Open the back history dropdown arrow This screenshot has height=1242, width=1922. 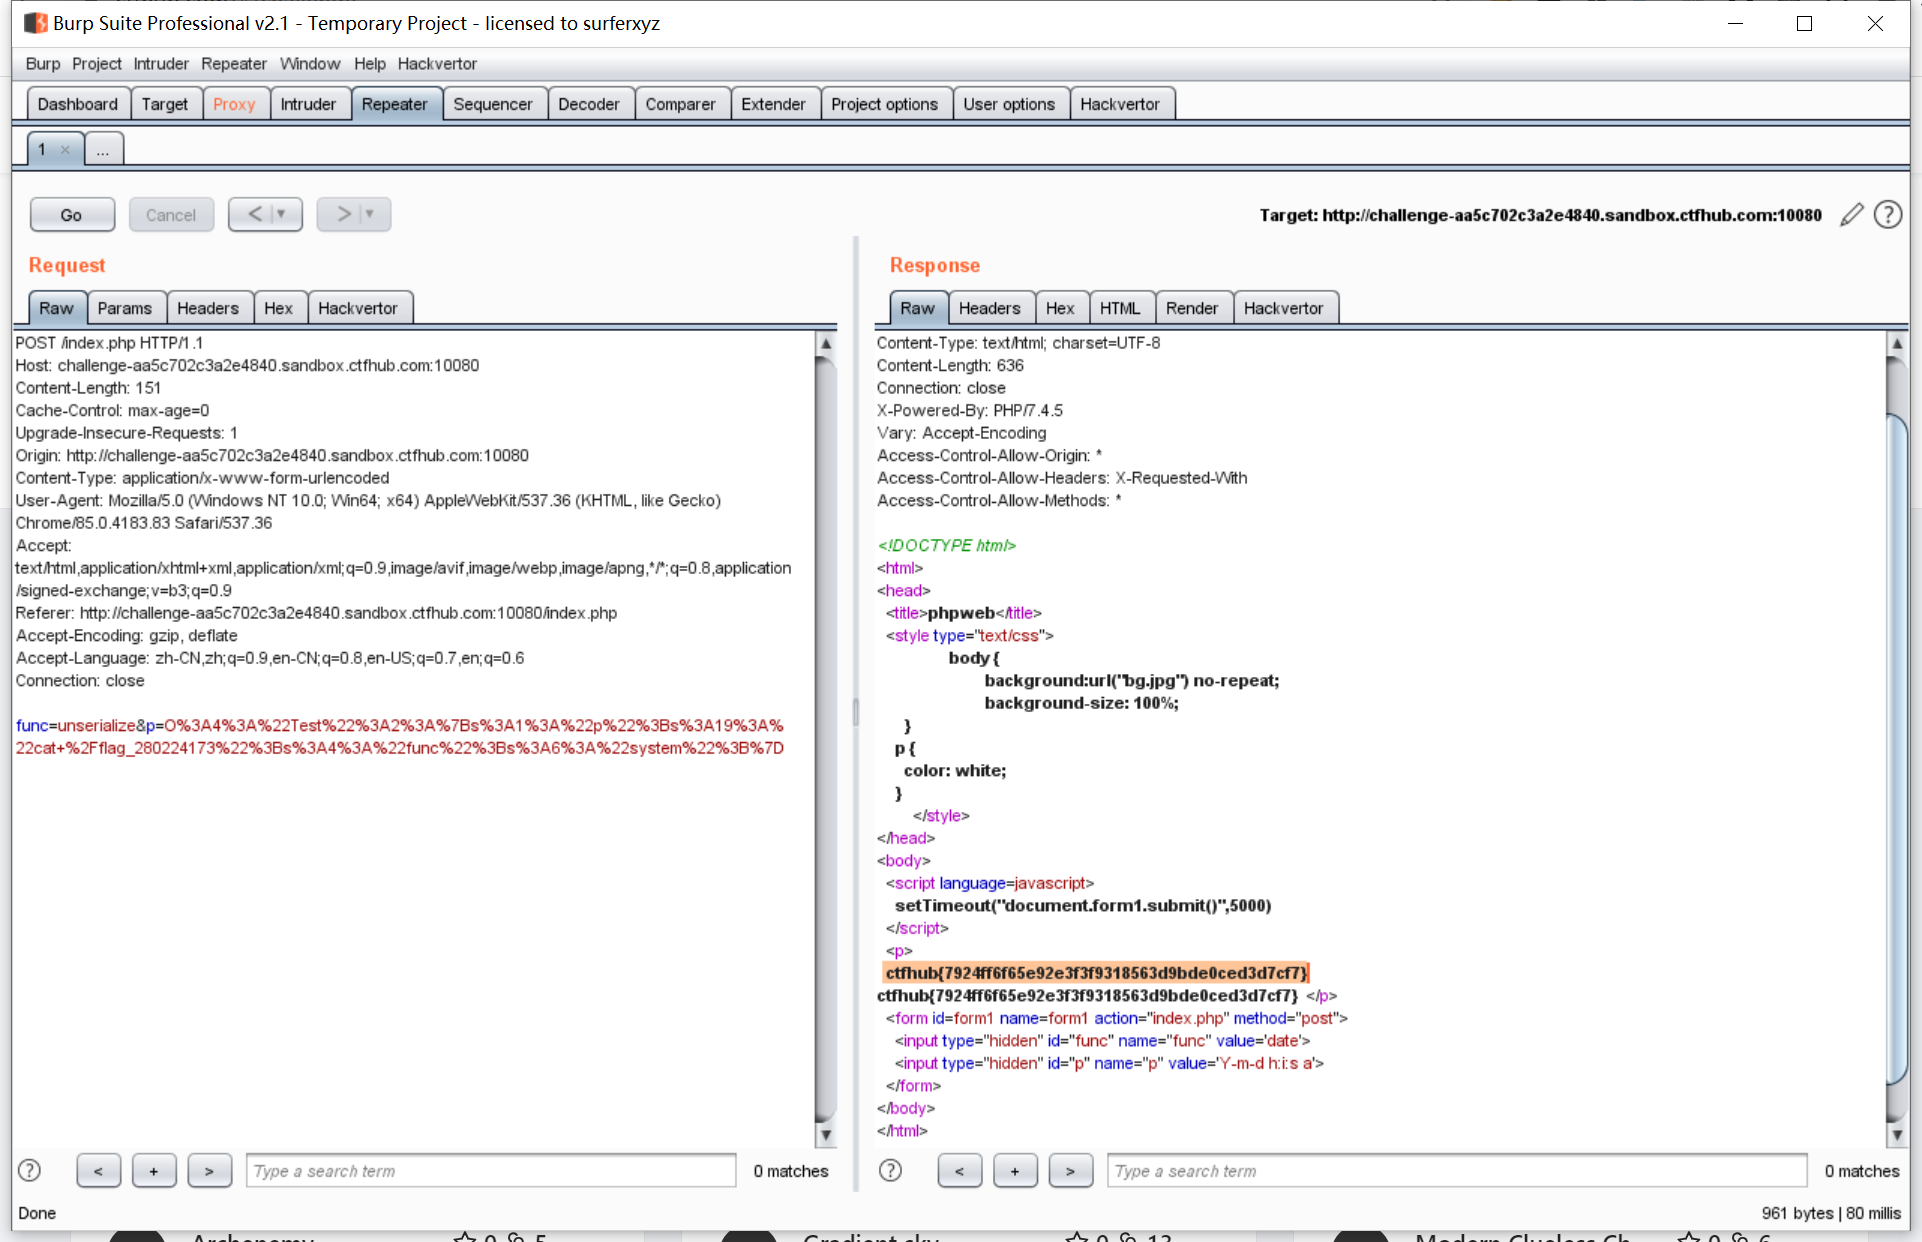283,214
